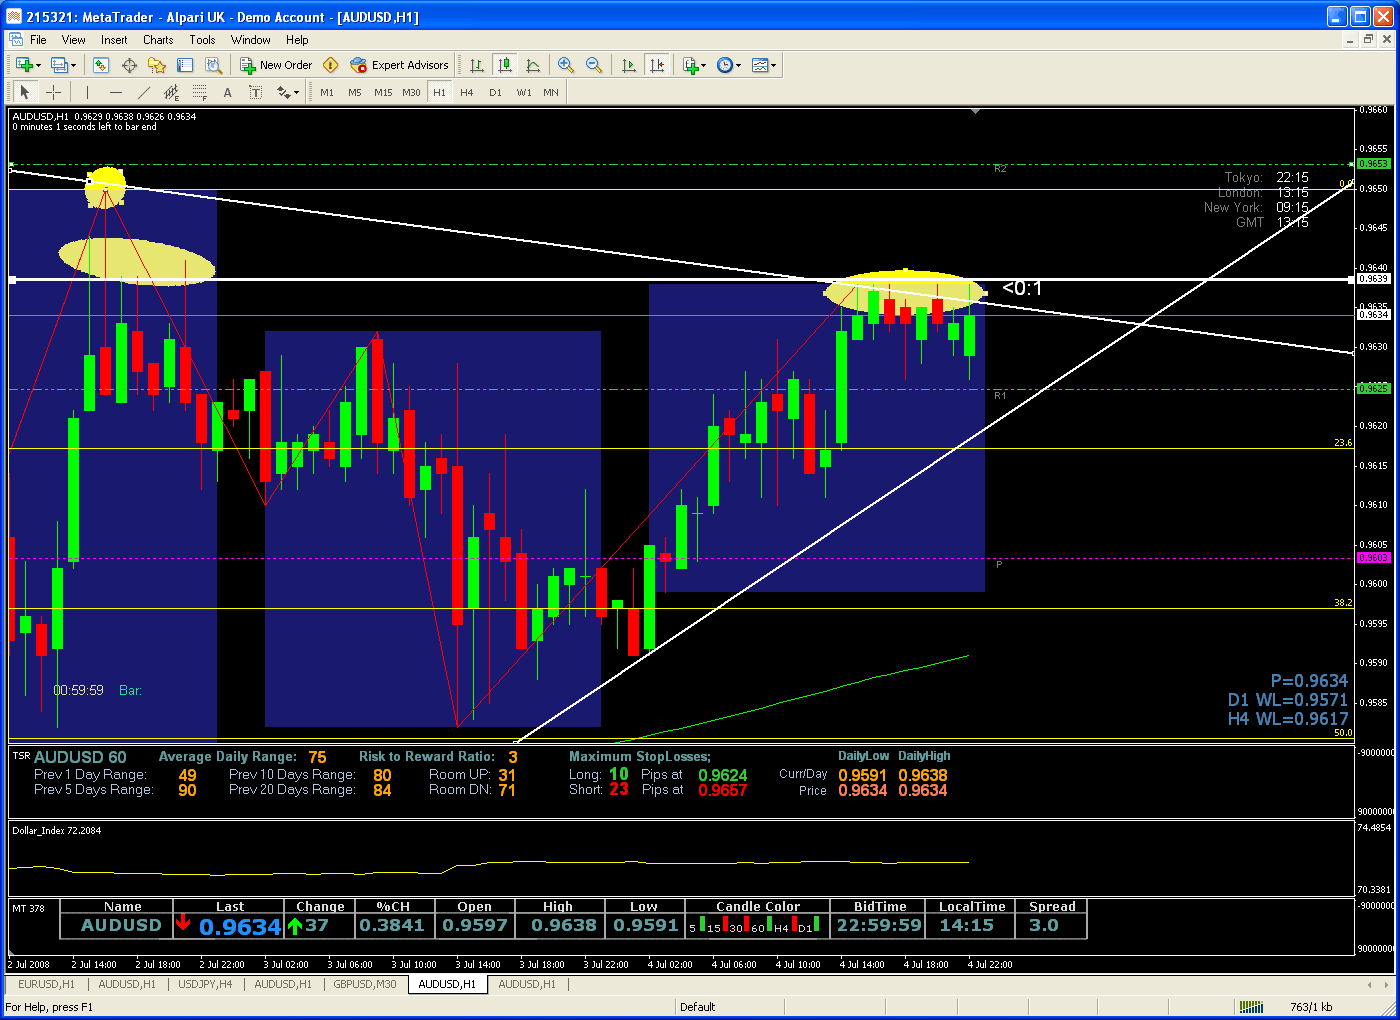
Task: Open the Navigator star-folder icon
Action: (x=157, y=65)
